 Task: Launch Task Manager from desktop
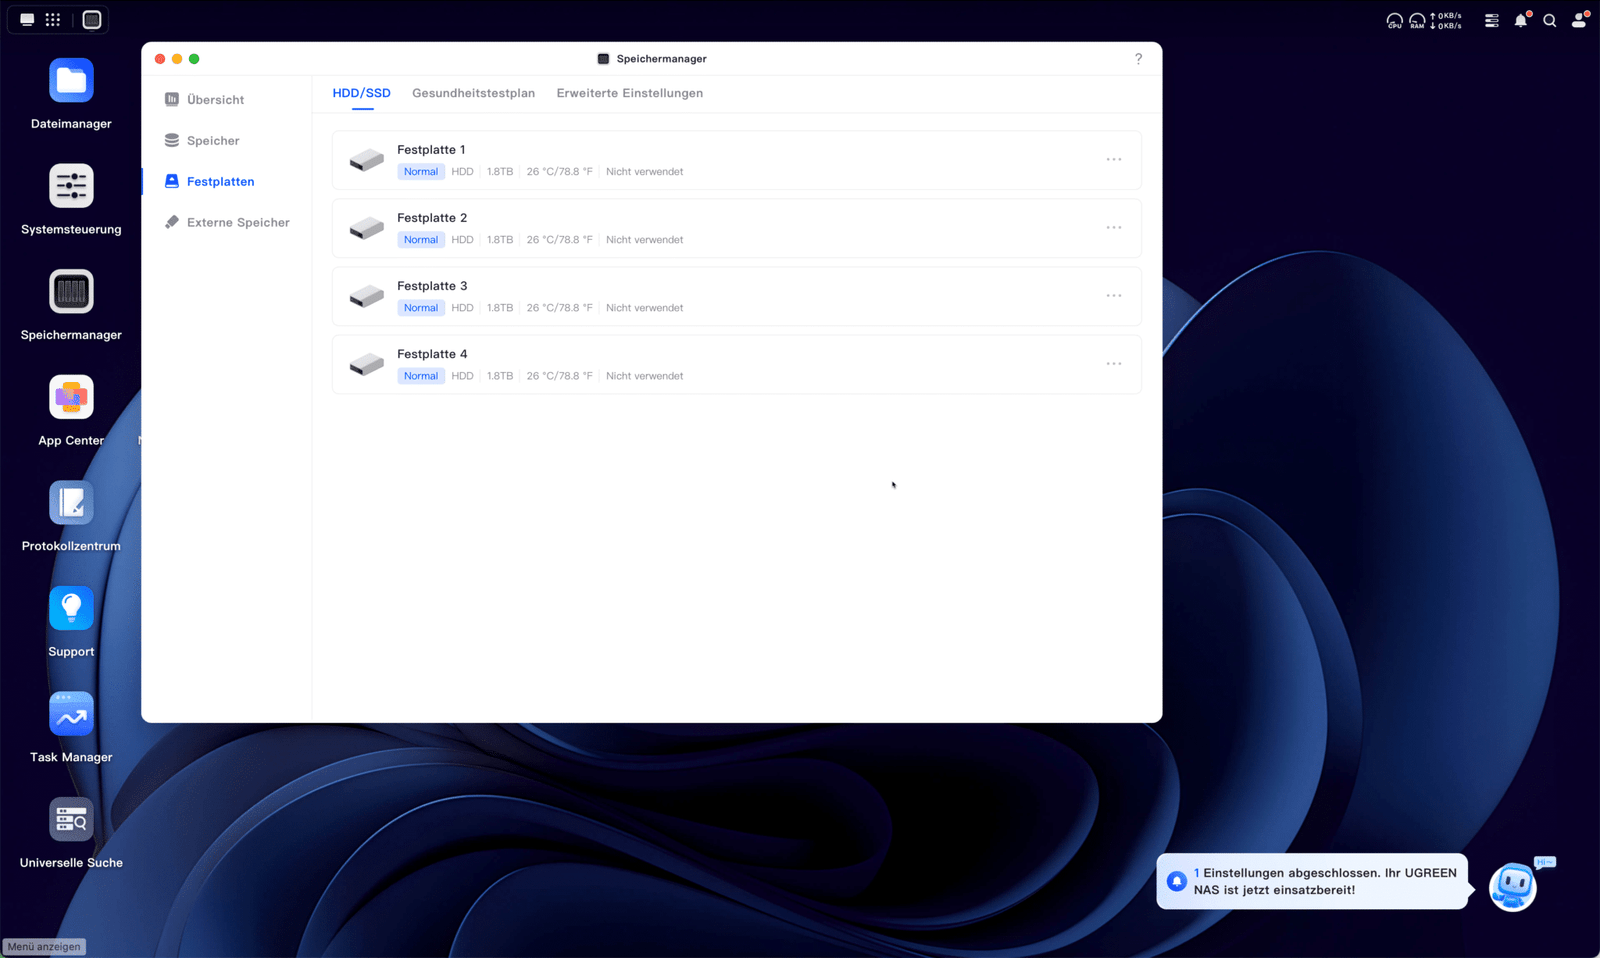coord(71,714)
